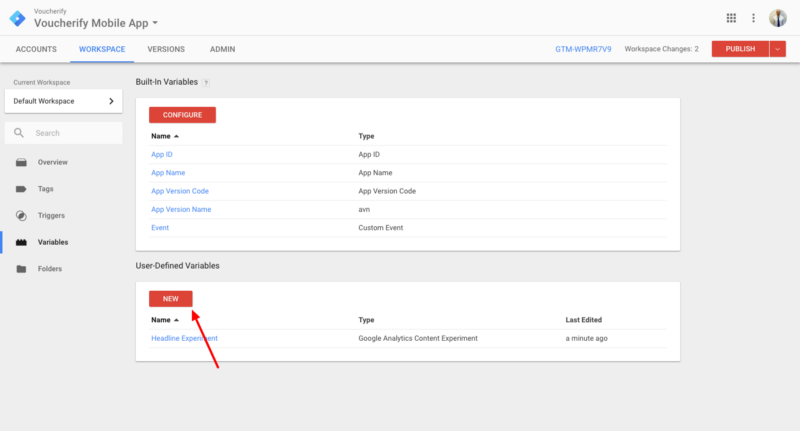Click the 'a minute ago' cell
This screenshot has height=431, width=800.
click(586, 338)
